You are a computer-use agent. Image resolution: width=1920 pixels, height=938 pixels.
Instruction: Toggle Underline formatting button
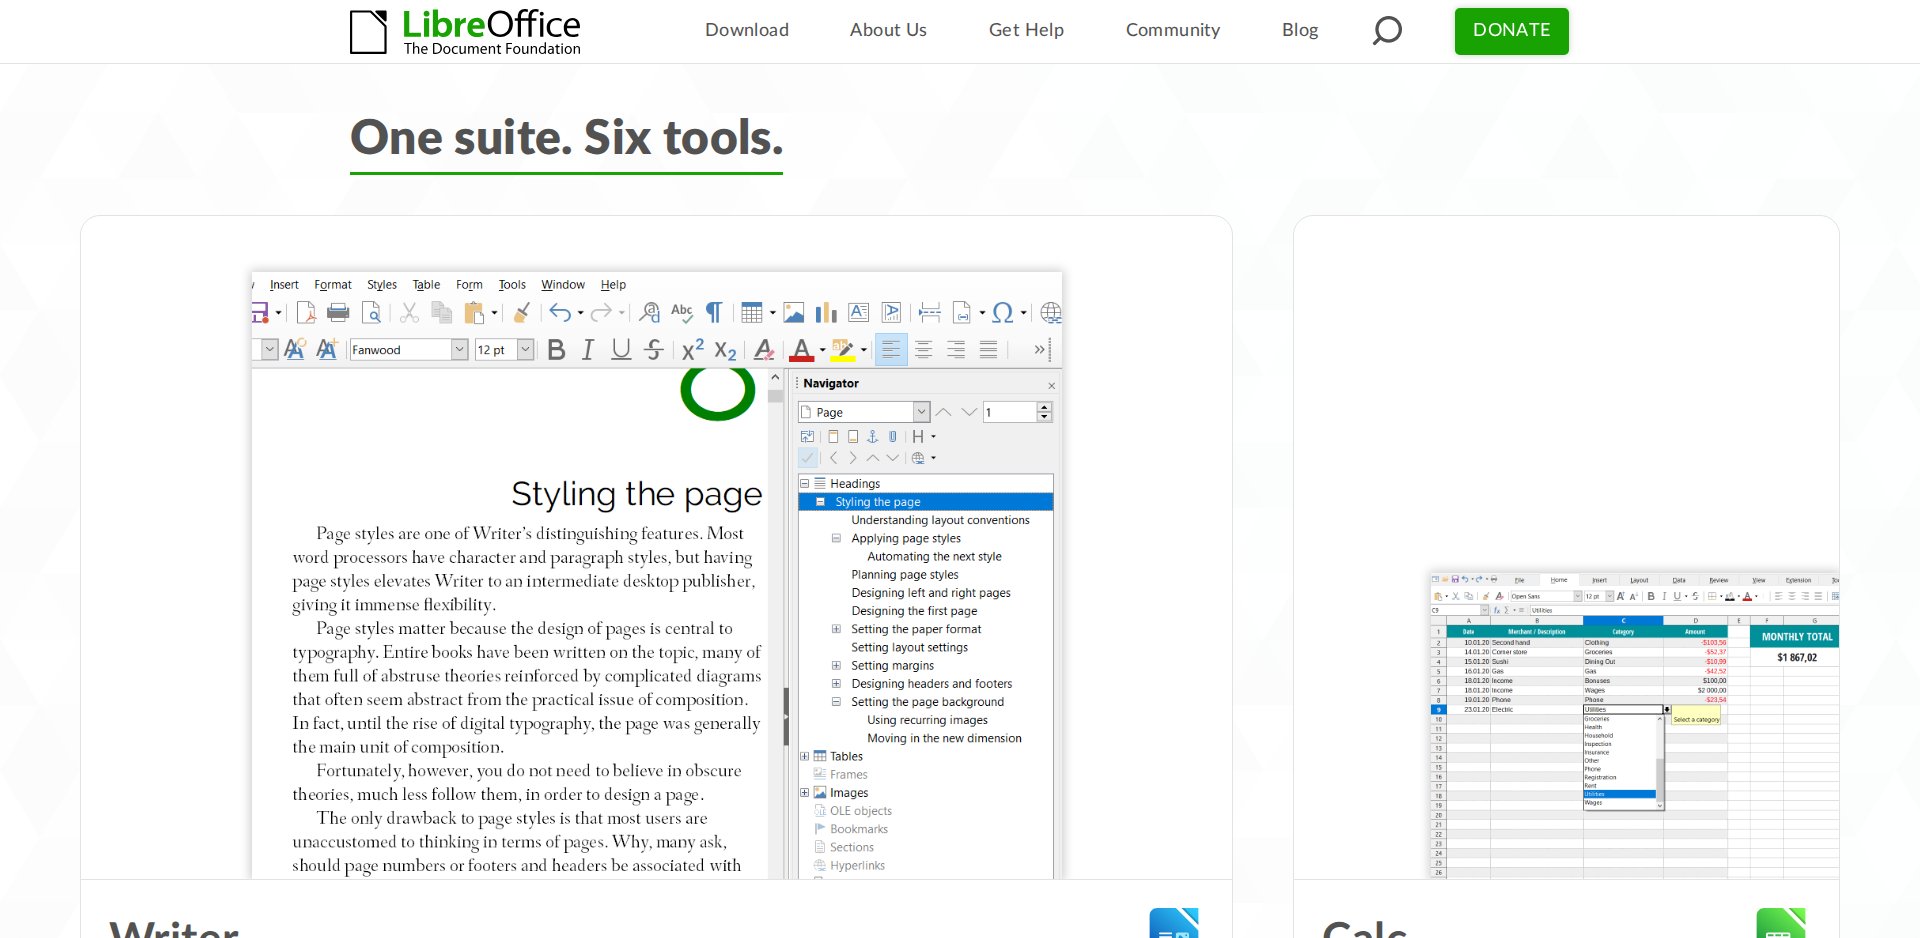coord(621,349)
